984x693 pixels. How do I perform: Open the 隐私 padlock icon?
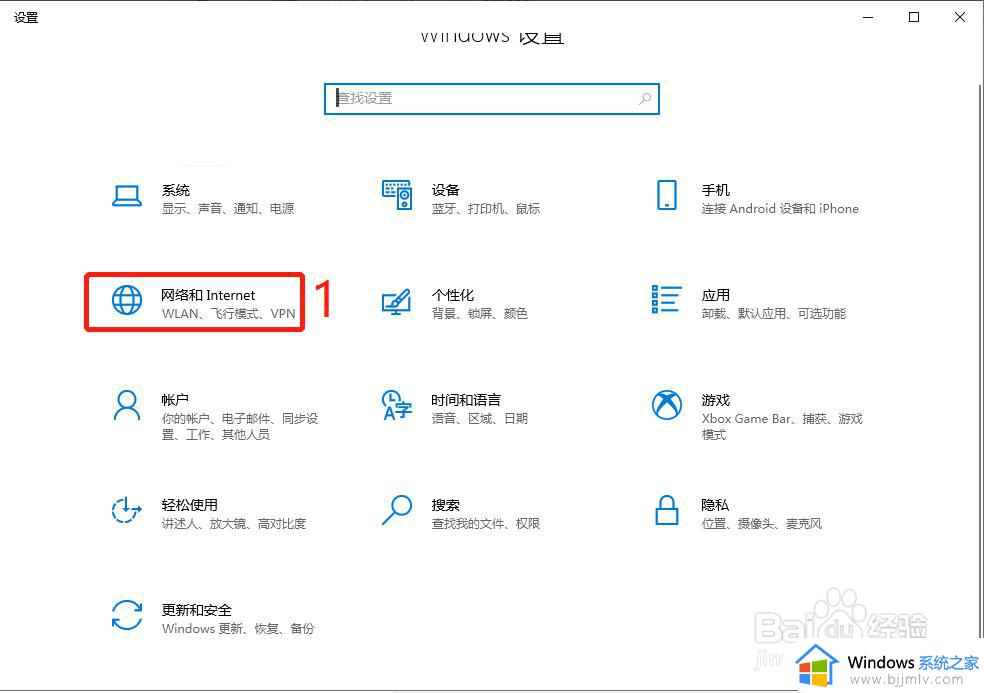[x=666, y=510]
